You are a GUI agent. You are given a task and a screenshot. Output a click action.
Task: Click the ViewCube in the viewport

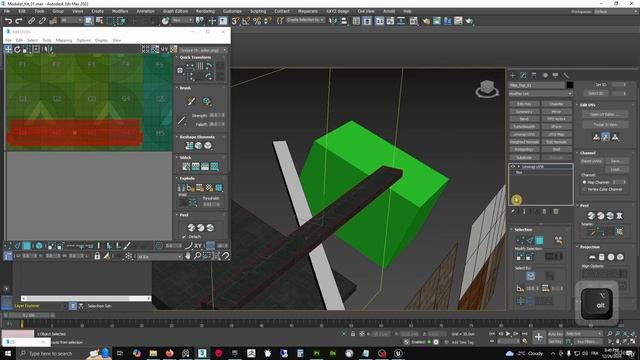point(487,89)
